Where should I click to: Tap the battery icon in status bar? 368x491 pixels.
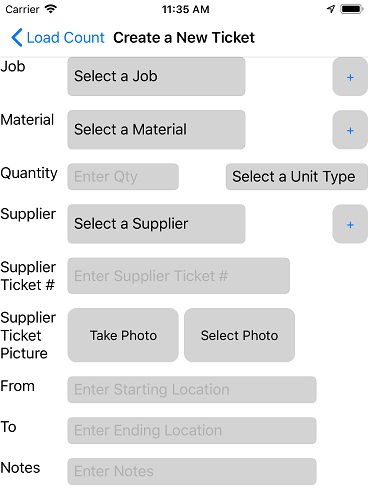click(351, 9)
